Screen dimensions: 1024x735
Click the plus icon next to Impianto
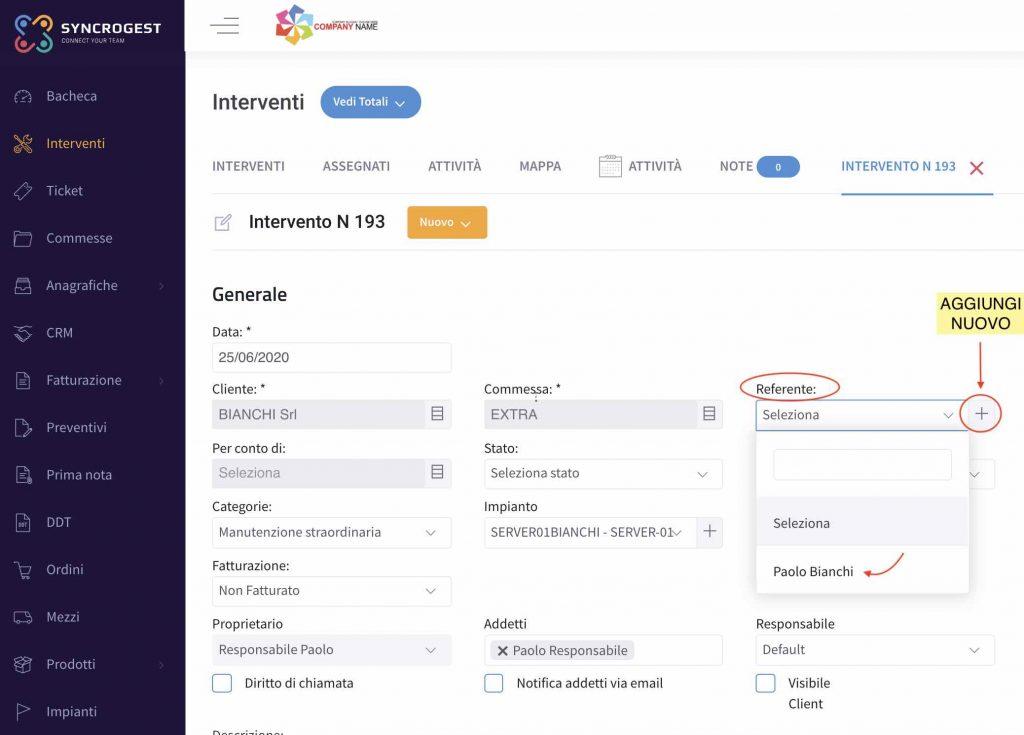coord(710,531)
